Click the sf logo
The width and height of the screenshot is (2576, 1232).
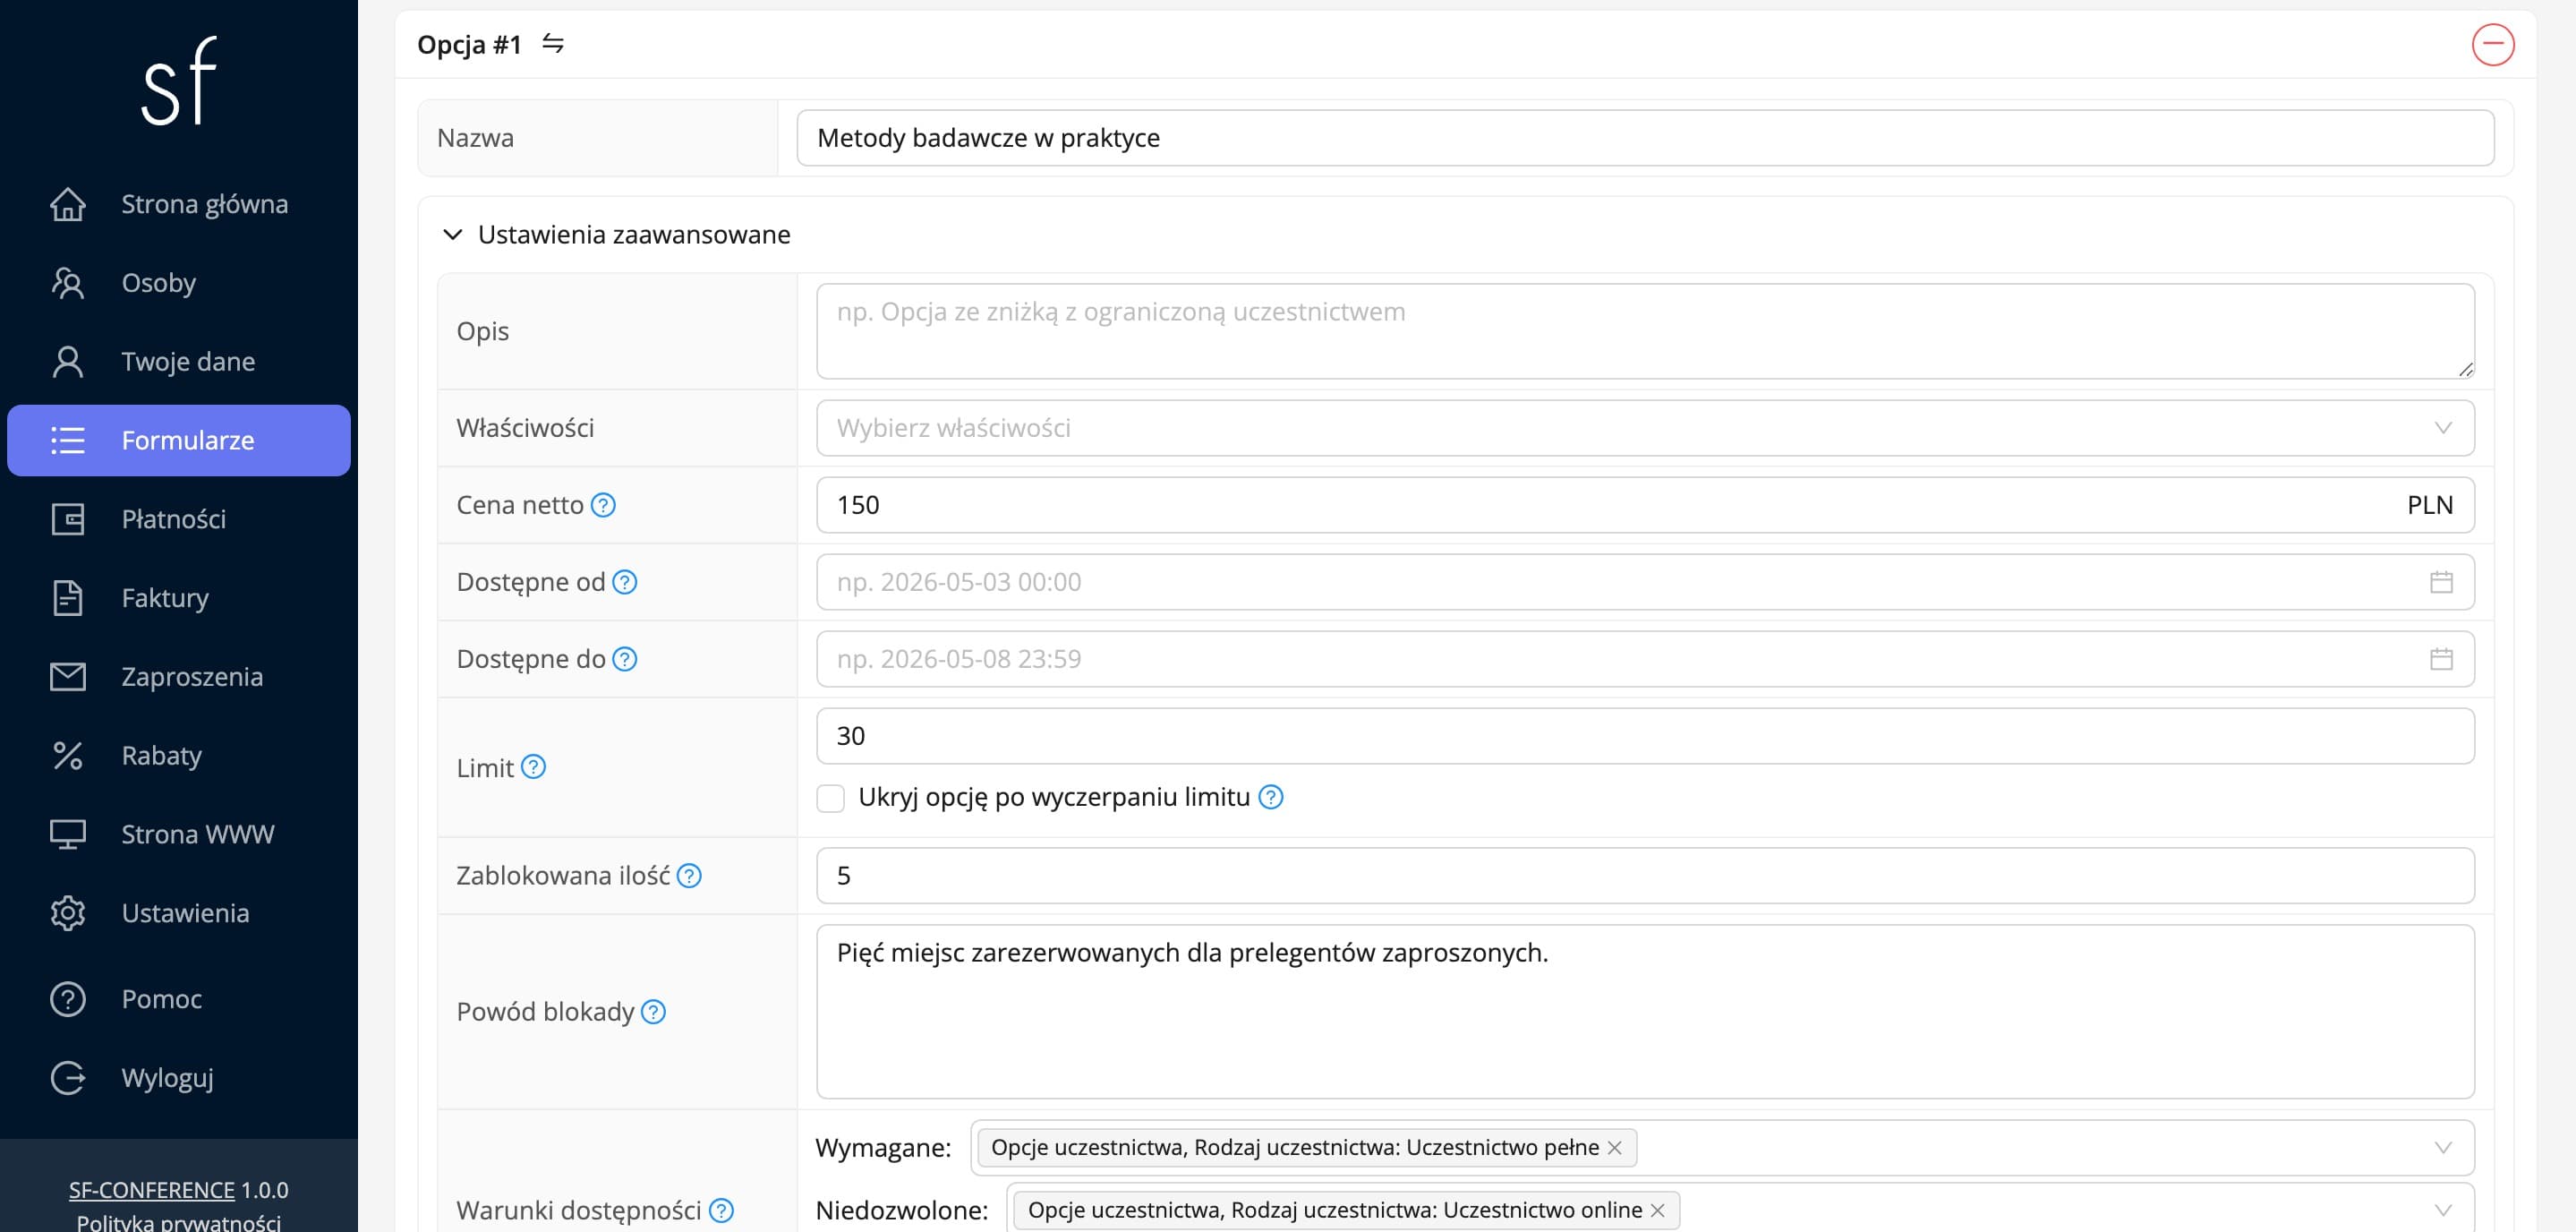coord(179,81)
